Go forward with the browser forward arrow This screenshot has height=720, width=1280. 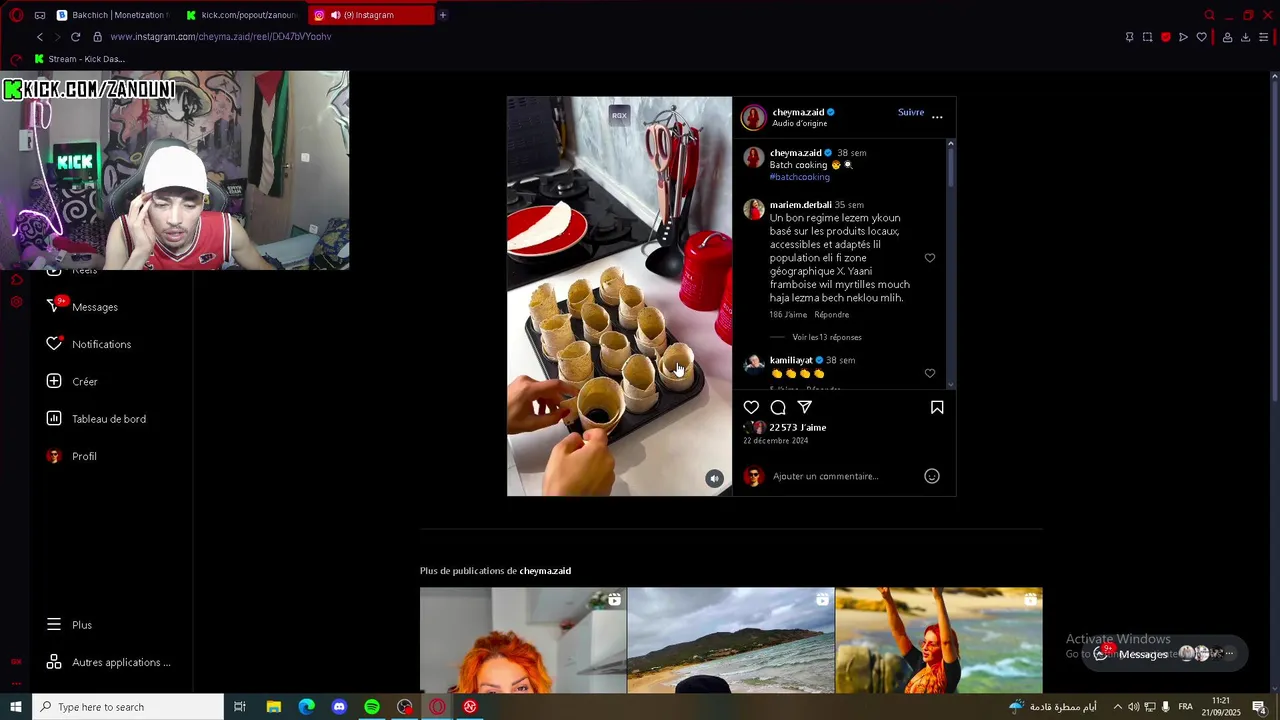57,37
